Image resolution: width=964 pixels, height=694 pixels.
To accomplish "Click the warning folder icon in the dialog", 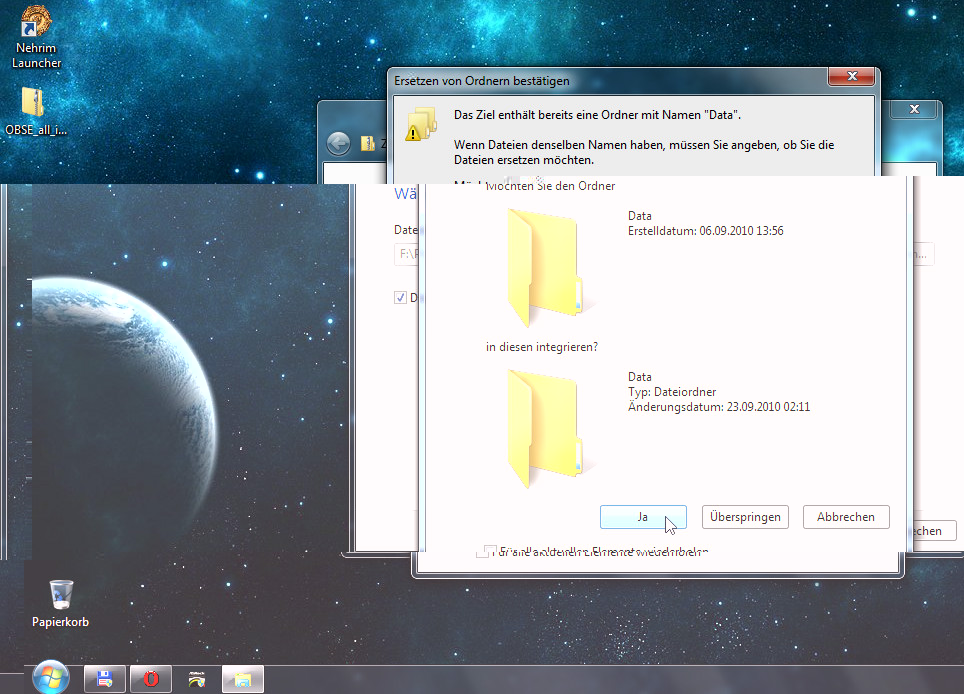I will point(421,124).
